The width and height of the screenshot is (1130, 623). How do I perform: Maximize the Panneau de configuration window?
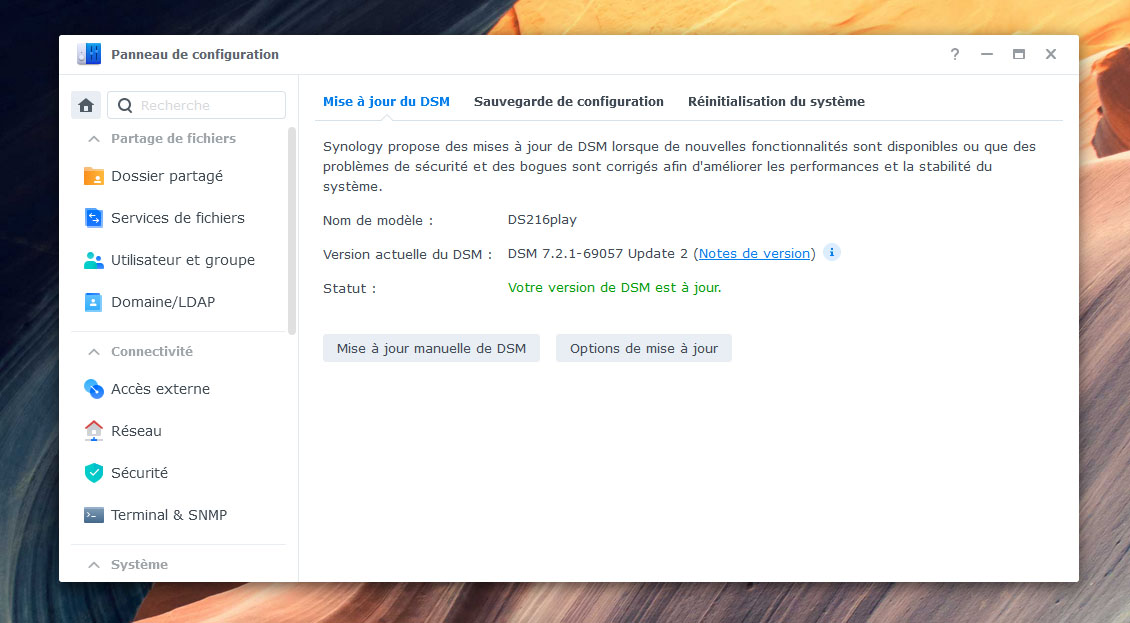[x=1019, y=54]
